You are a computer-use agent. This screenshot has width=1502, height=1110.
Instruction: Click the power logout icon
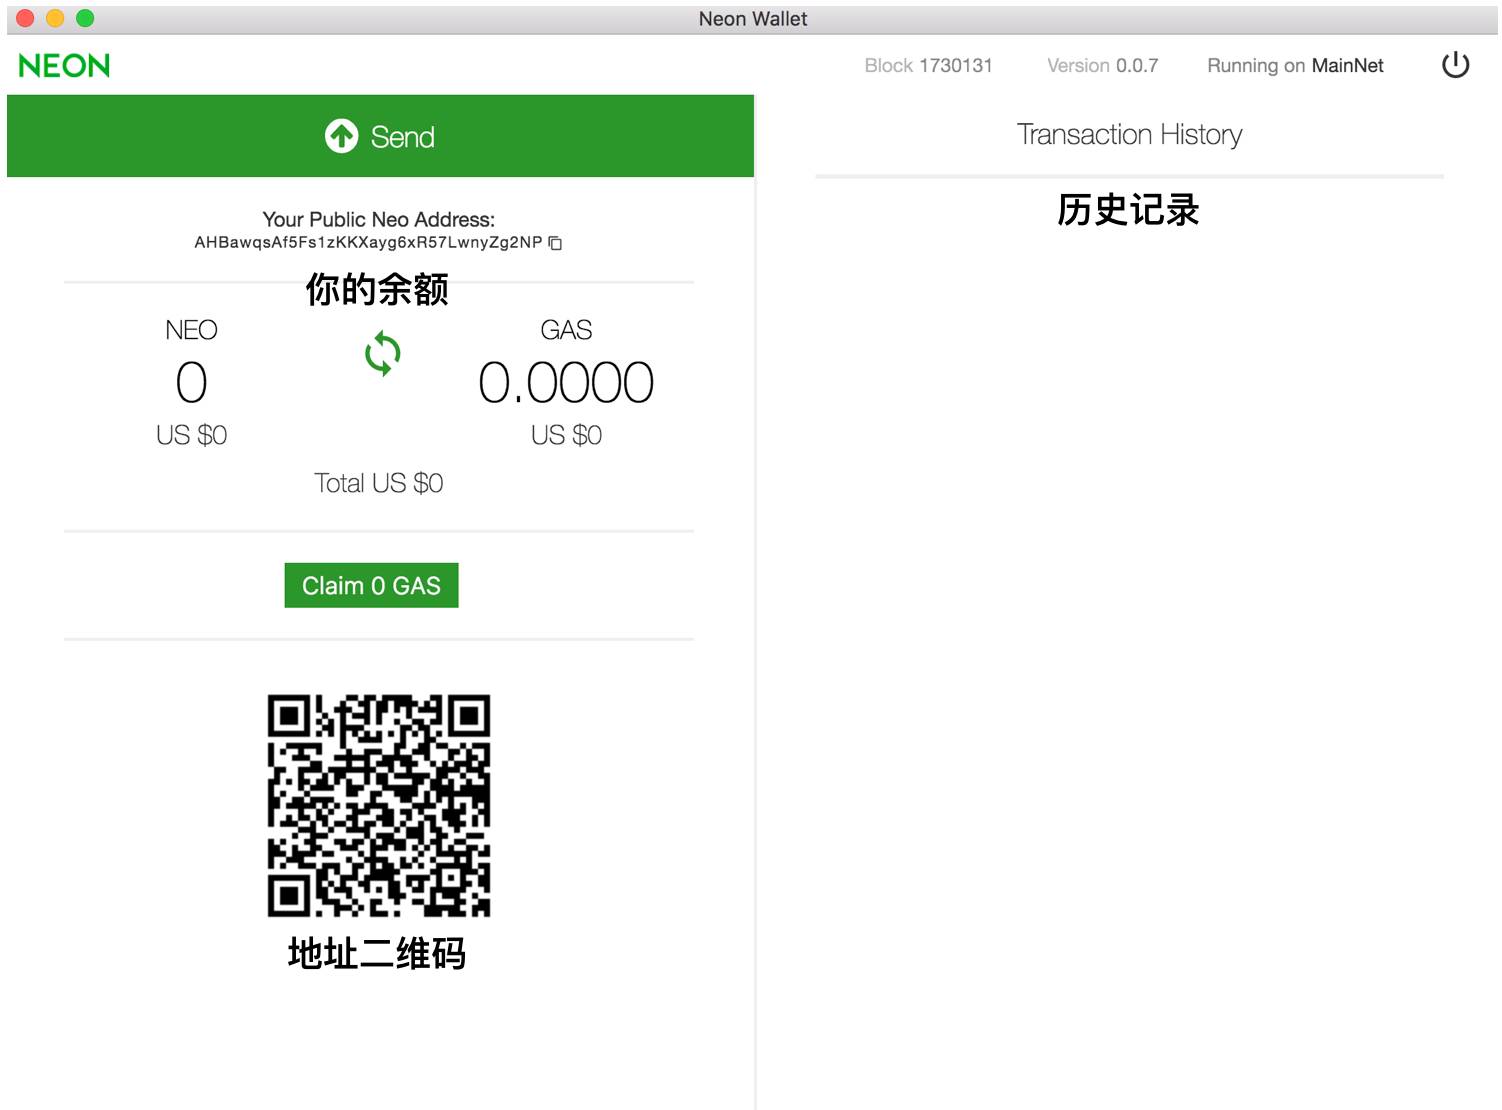click(1455, 65)
